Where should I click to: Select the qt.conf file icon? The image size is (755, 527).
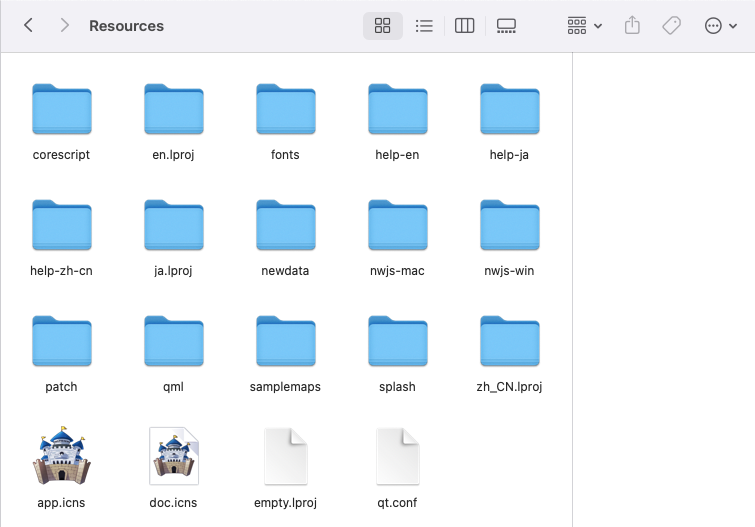(398, 456)
